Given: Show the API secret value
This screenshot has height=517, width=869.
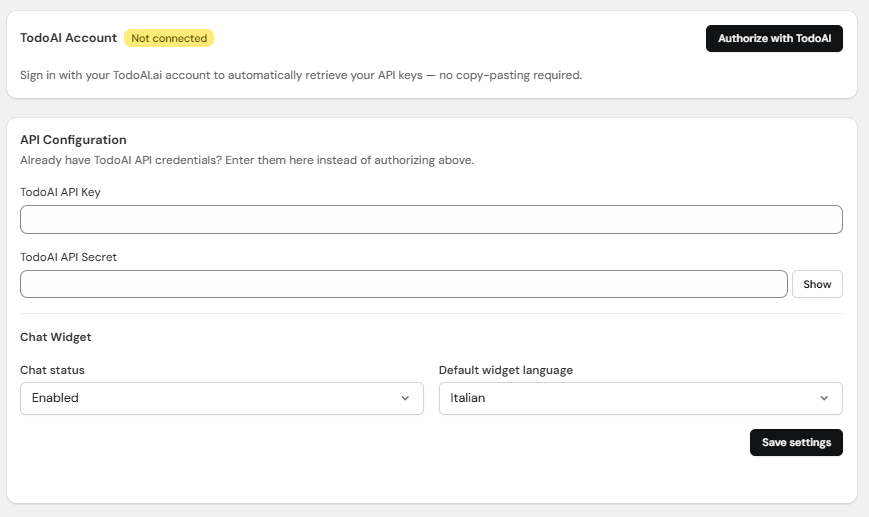Looking at the screenshot, I should tap(817, 284).
